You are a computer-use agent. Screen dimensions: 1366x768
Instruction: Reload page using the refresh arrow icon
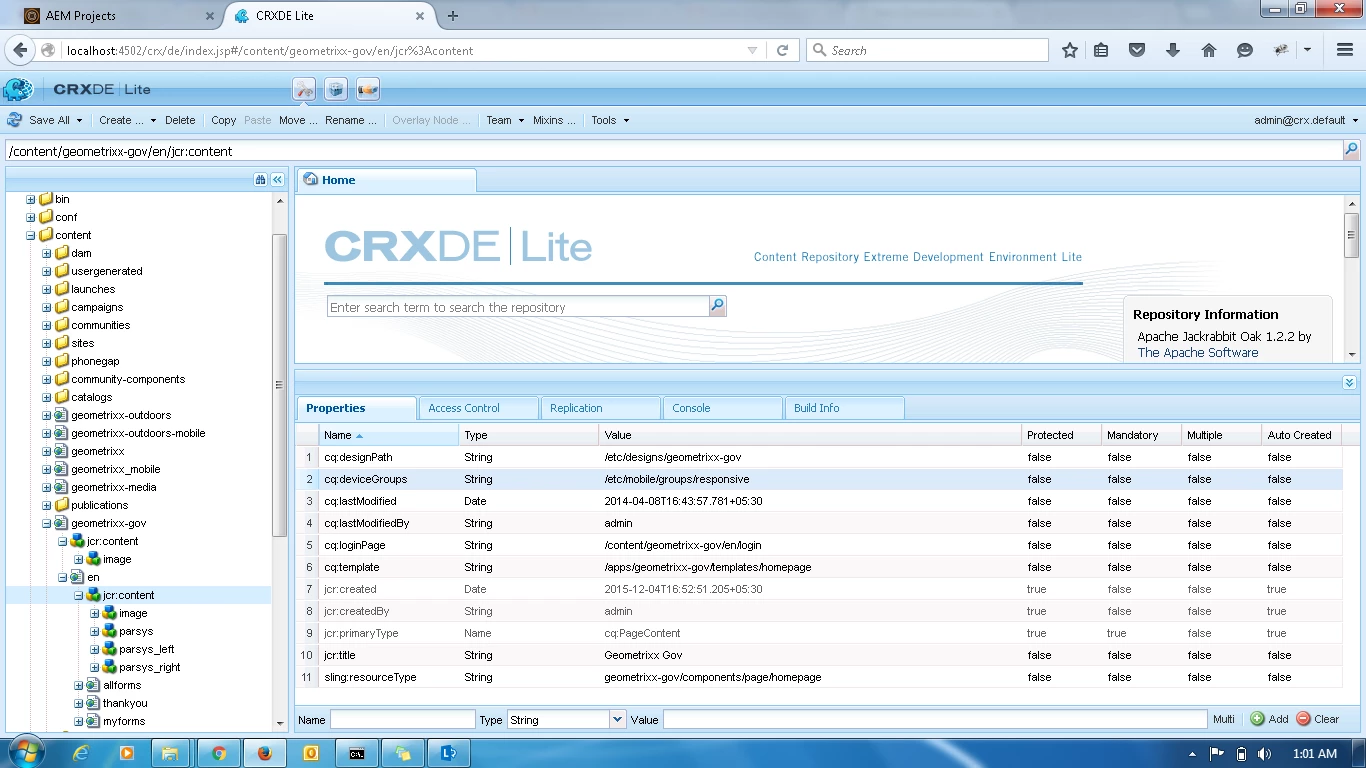782,50
